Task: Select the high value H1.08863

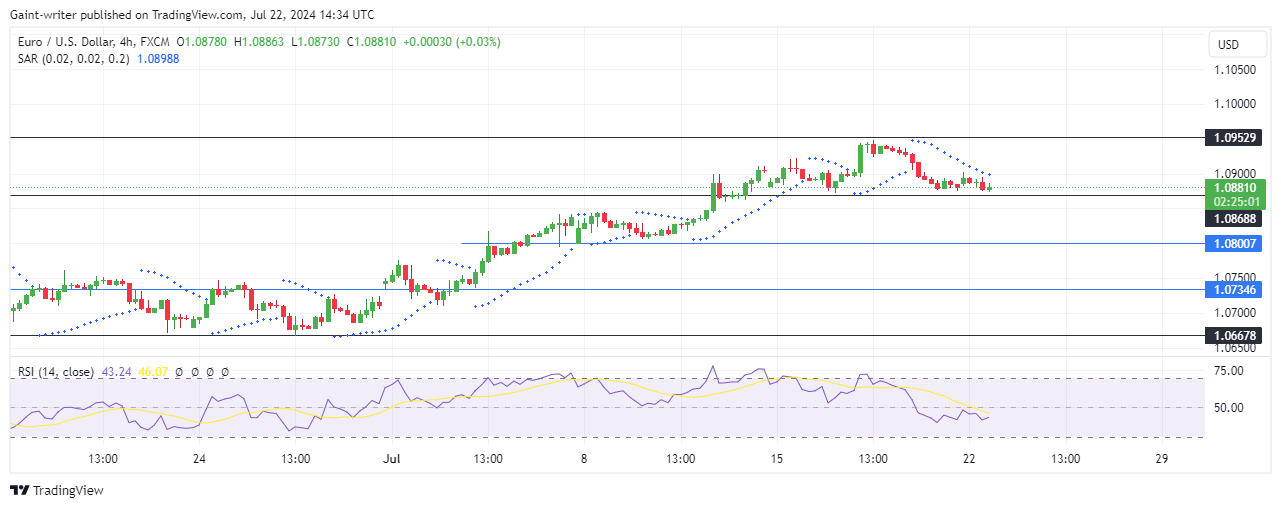Action: [x=259, y=42]
